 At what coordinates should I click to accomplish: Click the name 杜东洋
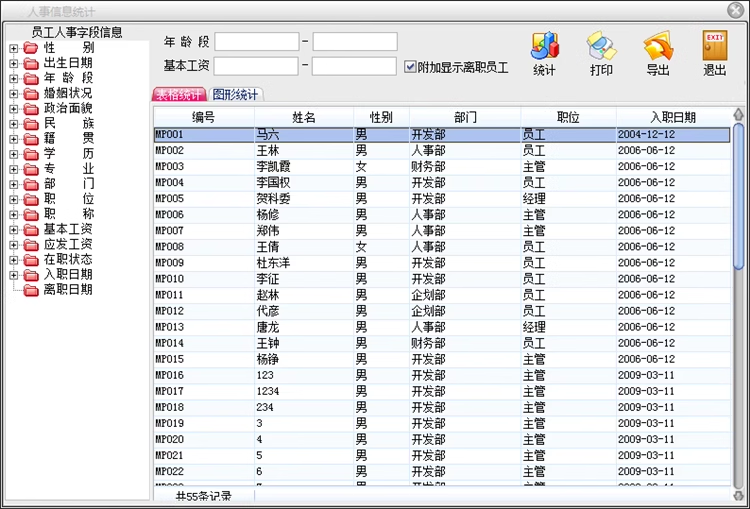point(273,263)
